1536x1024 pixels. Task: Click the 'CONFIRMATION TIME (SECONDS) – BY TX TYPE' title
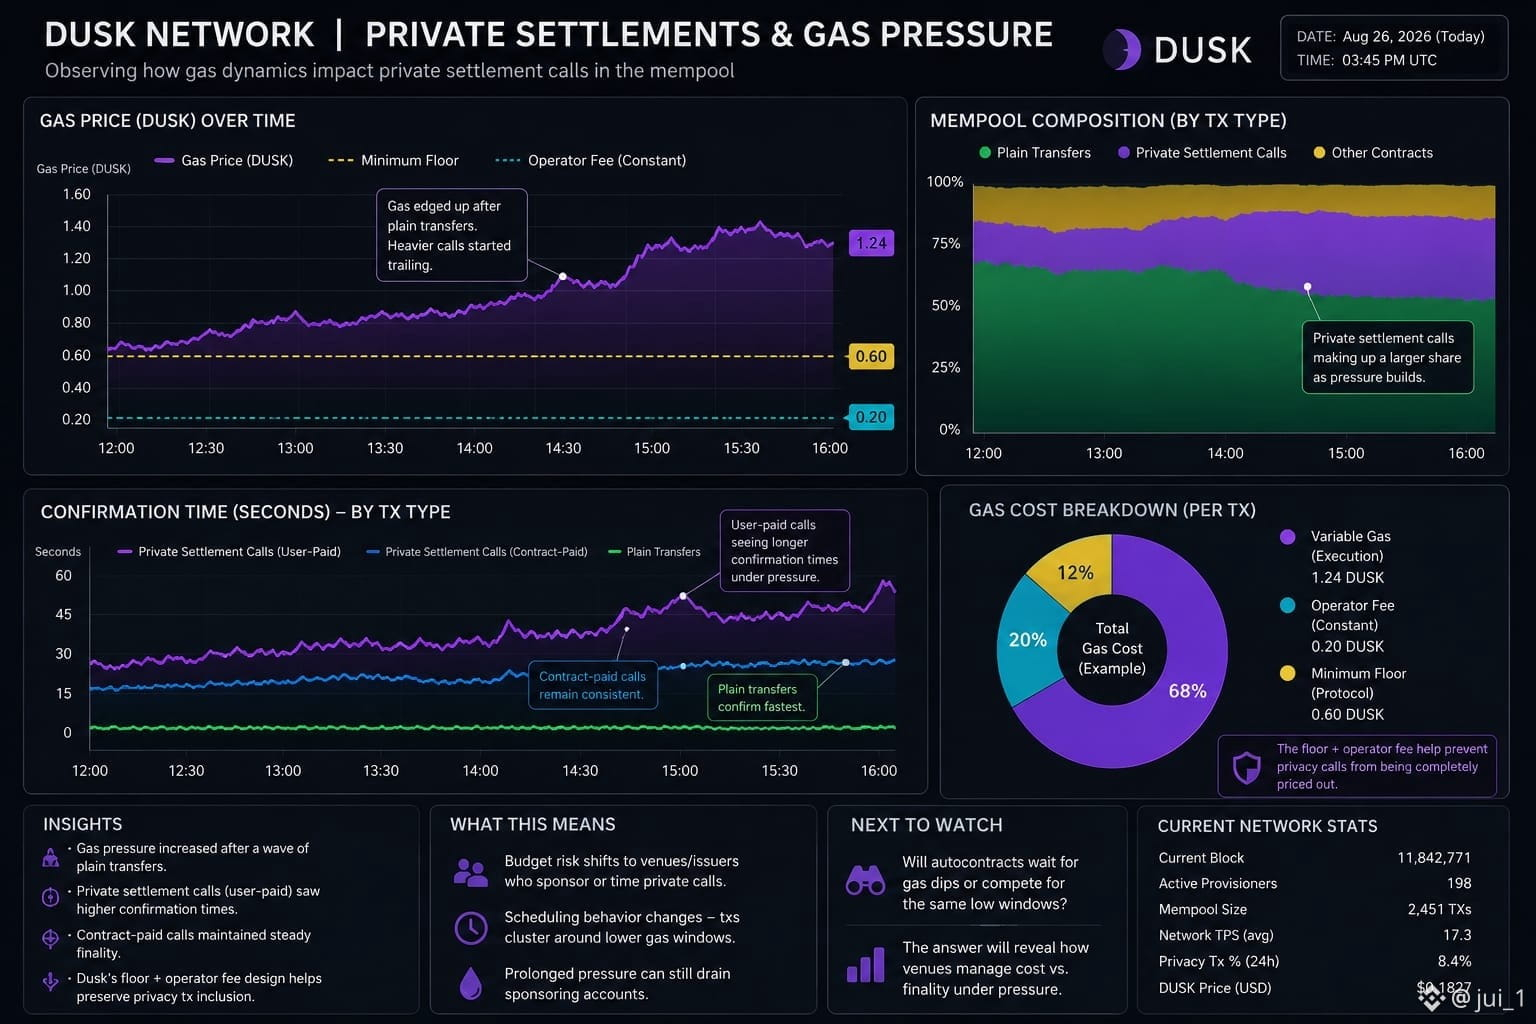[x=246, y=512]
